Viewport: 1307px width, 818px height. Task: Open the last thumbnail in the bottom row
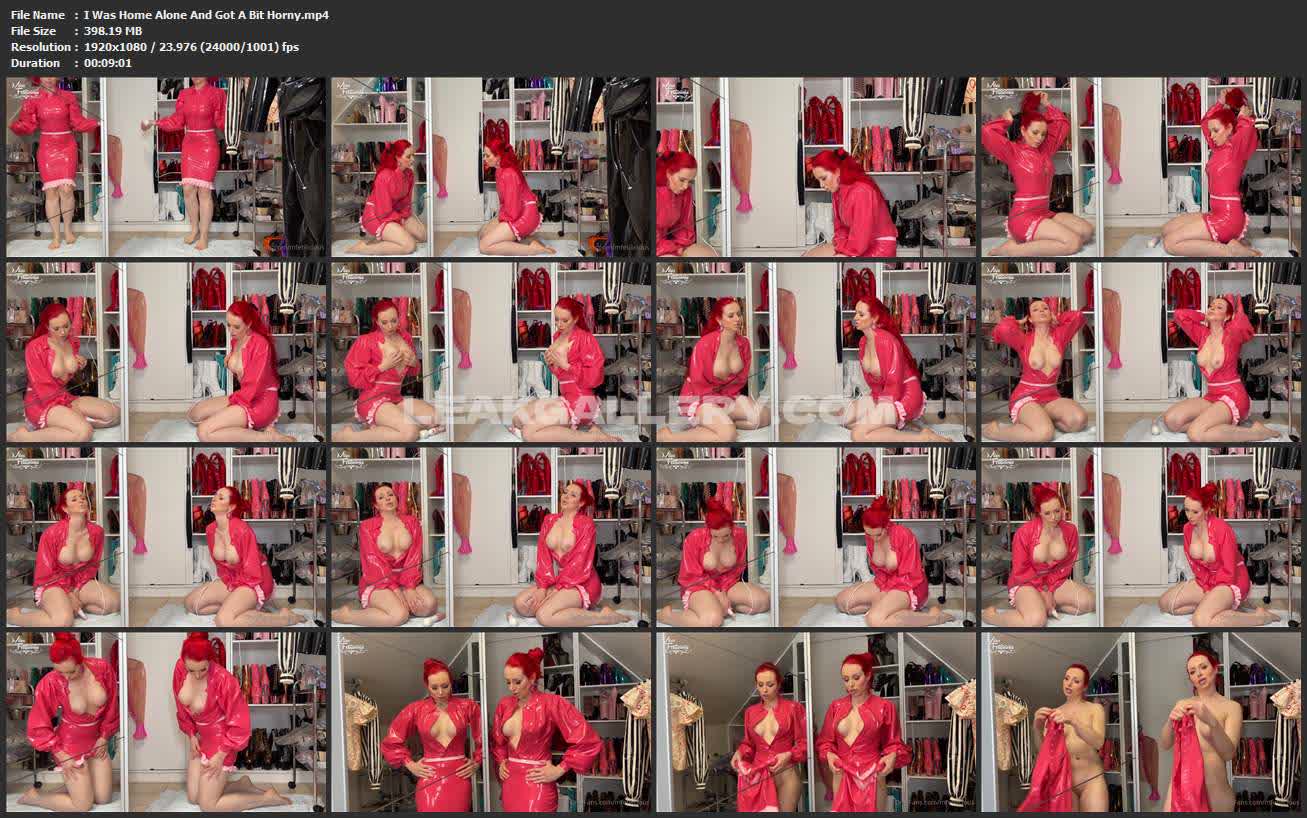pos(1141,722)
